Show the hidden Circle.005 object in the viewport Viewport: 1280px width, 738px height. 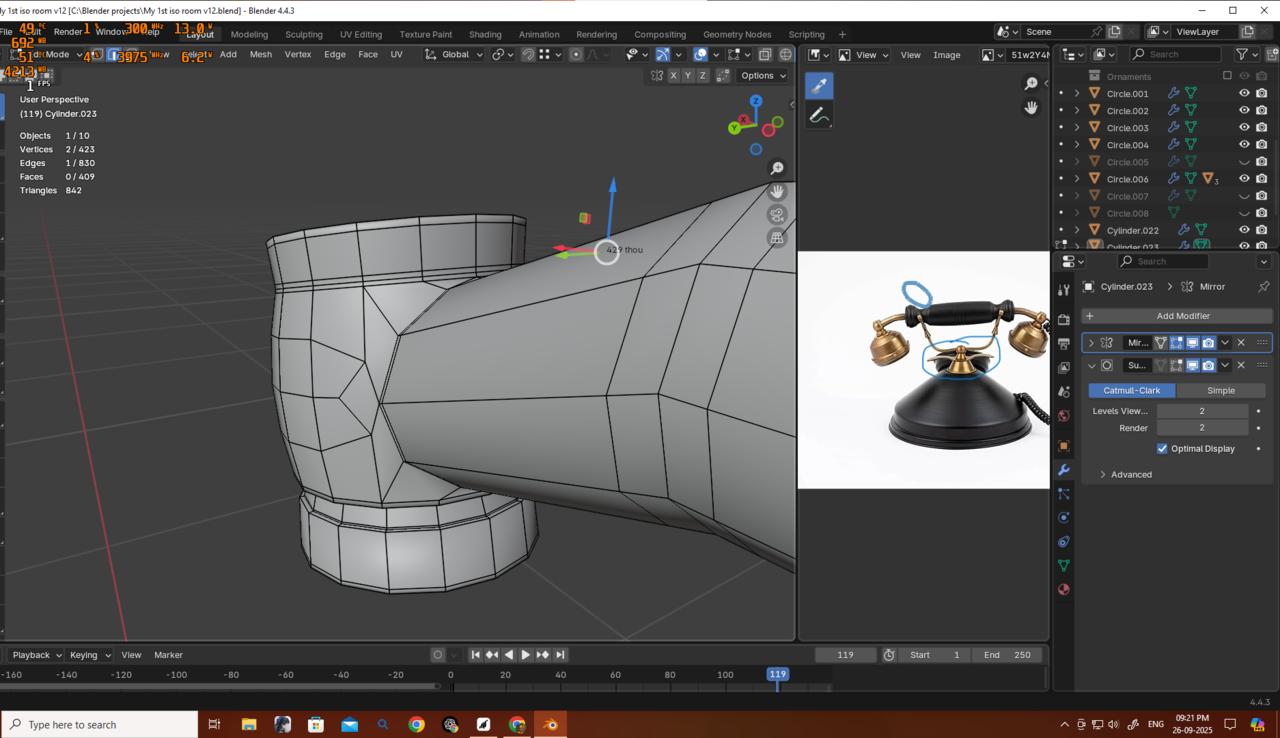1244,162
